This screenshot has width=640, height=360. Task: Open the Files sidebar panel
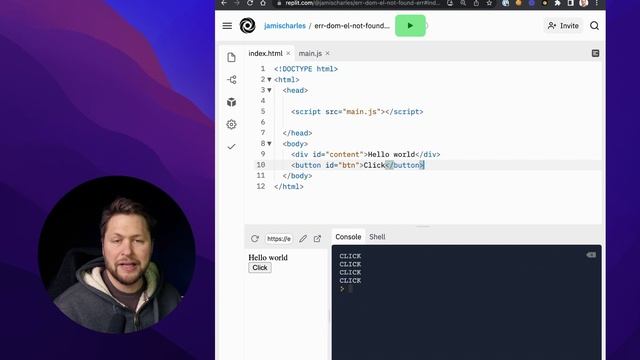[231, 58]
